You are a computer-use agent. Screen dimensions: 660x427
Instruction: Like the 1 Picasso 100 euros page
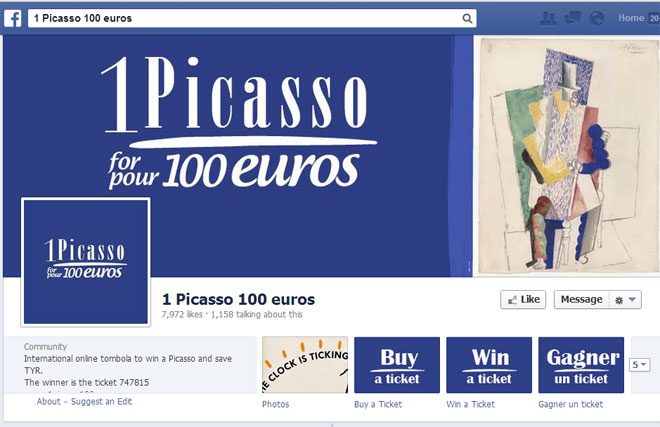[523, 299]
